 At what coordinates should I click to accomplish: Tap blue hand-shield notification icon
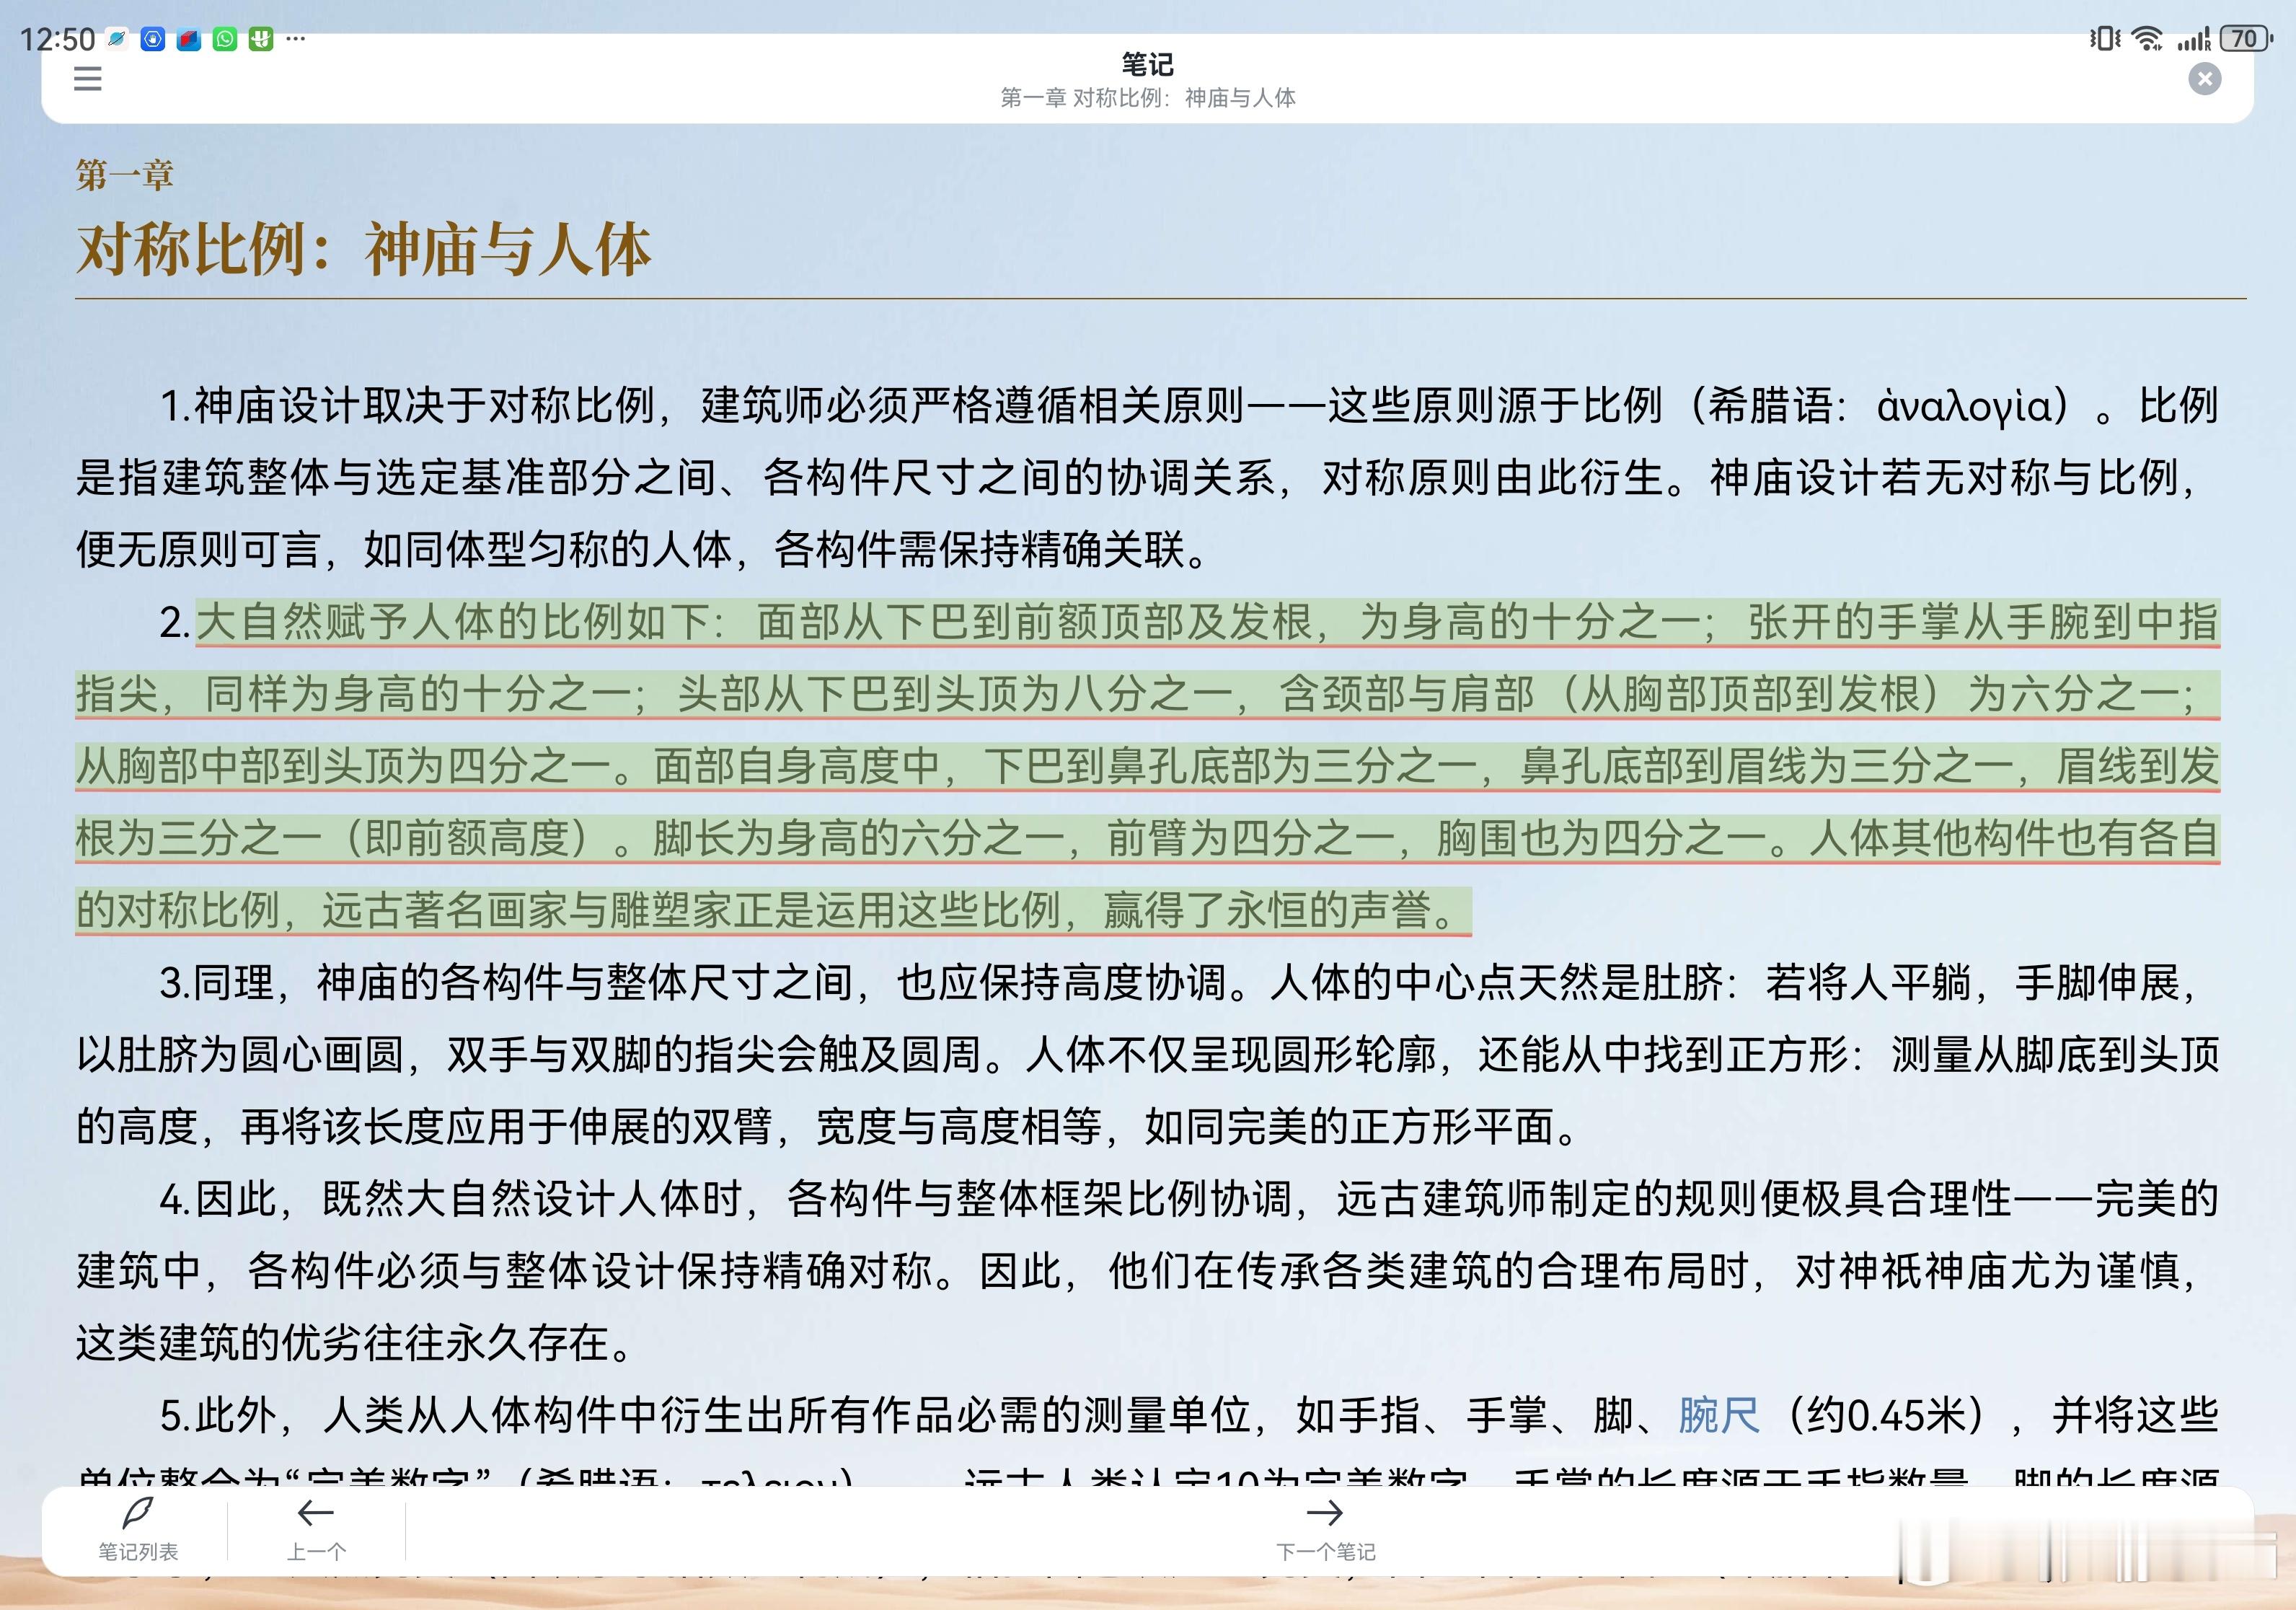point(153,39)
